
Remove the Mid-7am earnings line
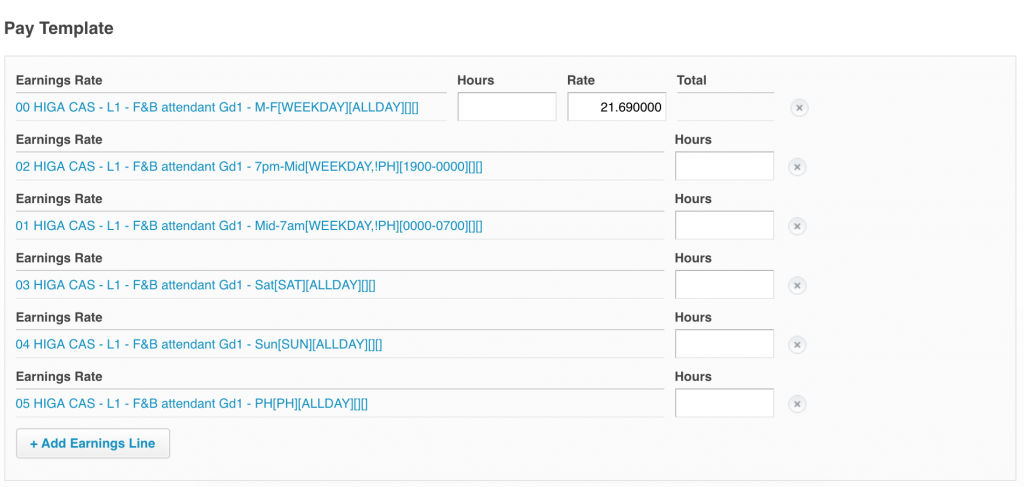[797, 226]
